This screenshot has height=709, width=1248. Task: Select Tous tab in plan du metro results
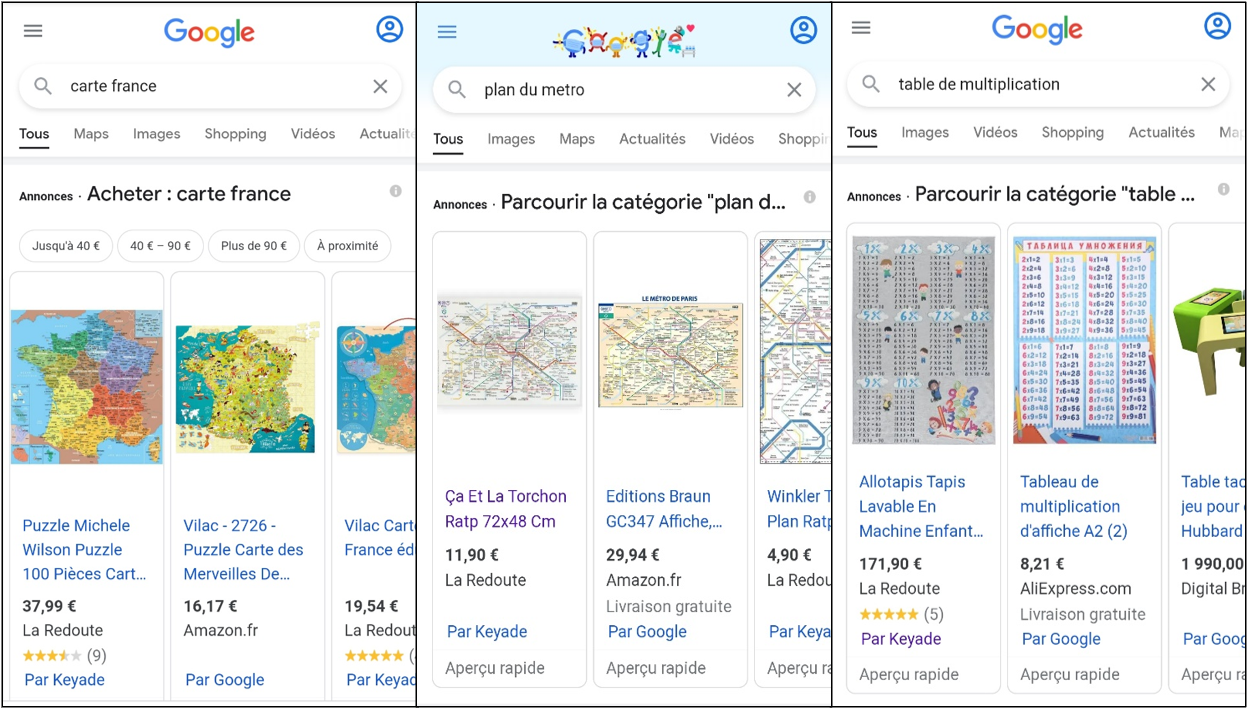tap(448, 139)
